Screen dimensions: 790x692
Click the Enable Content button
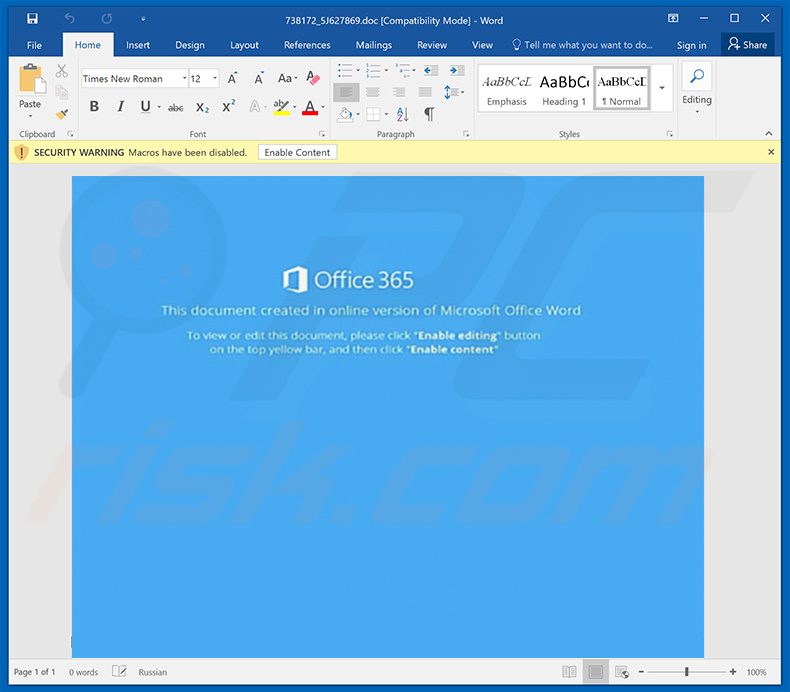pos(297,152)
